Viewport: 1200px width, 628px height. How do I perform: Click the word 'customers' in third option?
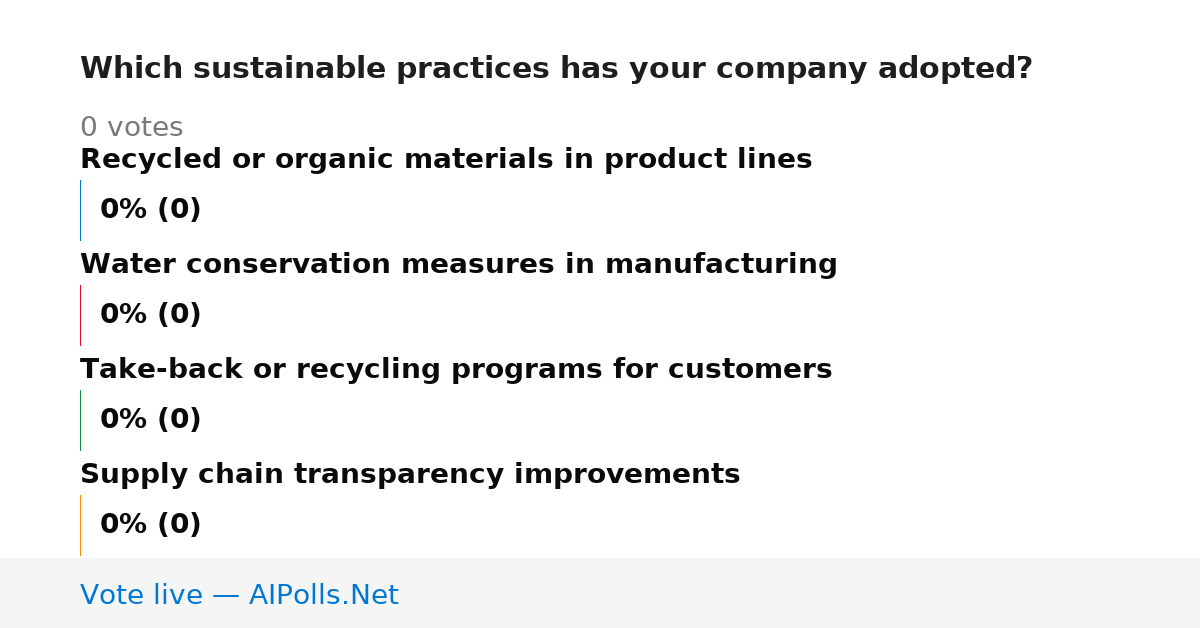tap(750, 370)
